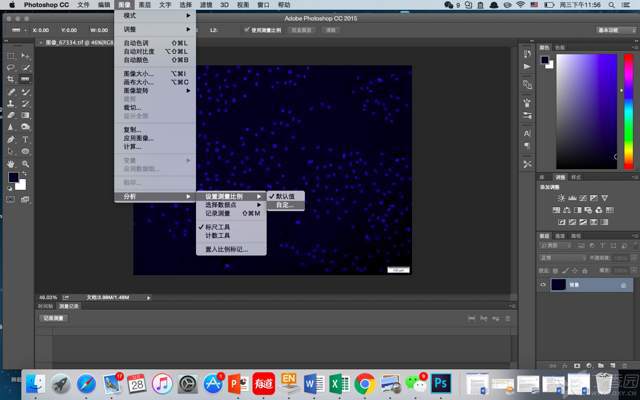Expand the 调整 submenu

[155, 29]
